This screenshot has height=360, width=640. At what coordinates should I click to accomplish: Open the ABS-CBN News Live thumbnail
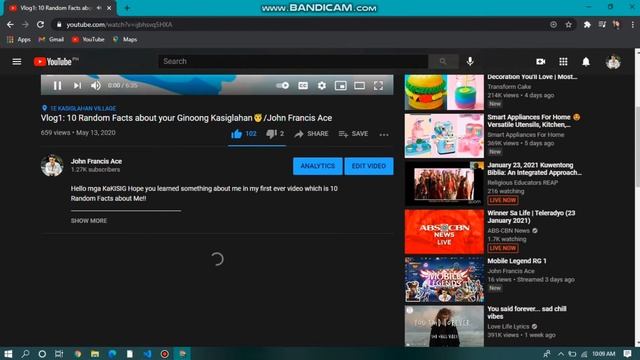click(x=444, y=232)
